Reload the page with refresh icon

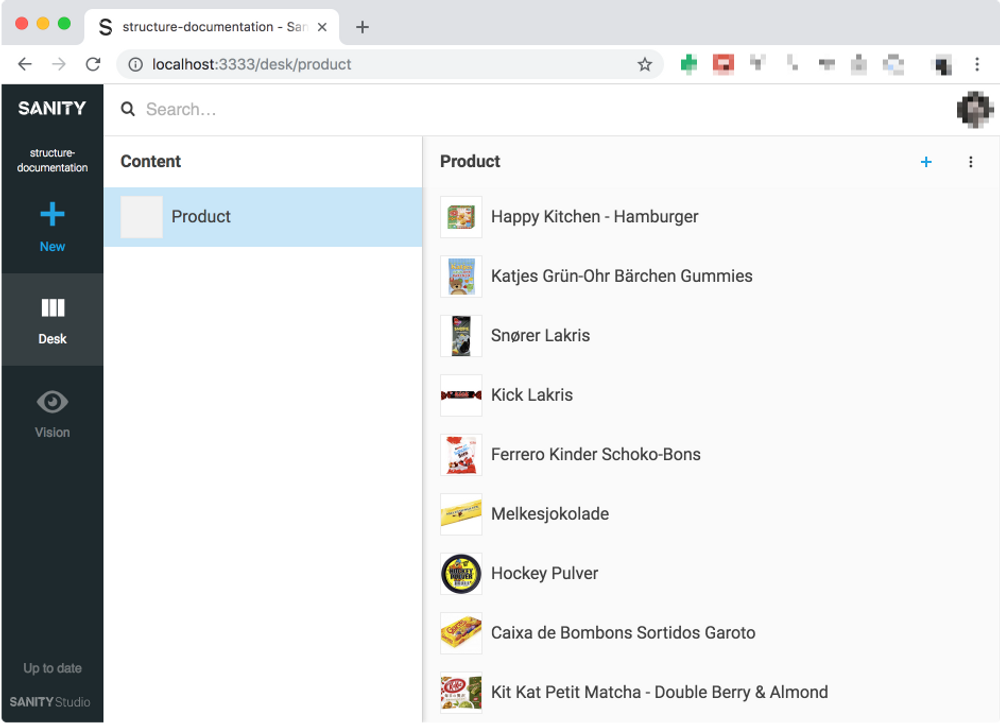tap(93, 65)
